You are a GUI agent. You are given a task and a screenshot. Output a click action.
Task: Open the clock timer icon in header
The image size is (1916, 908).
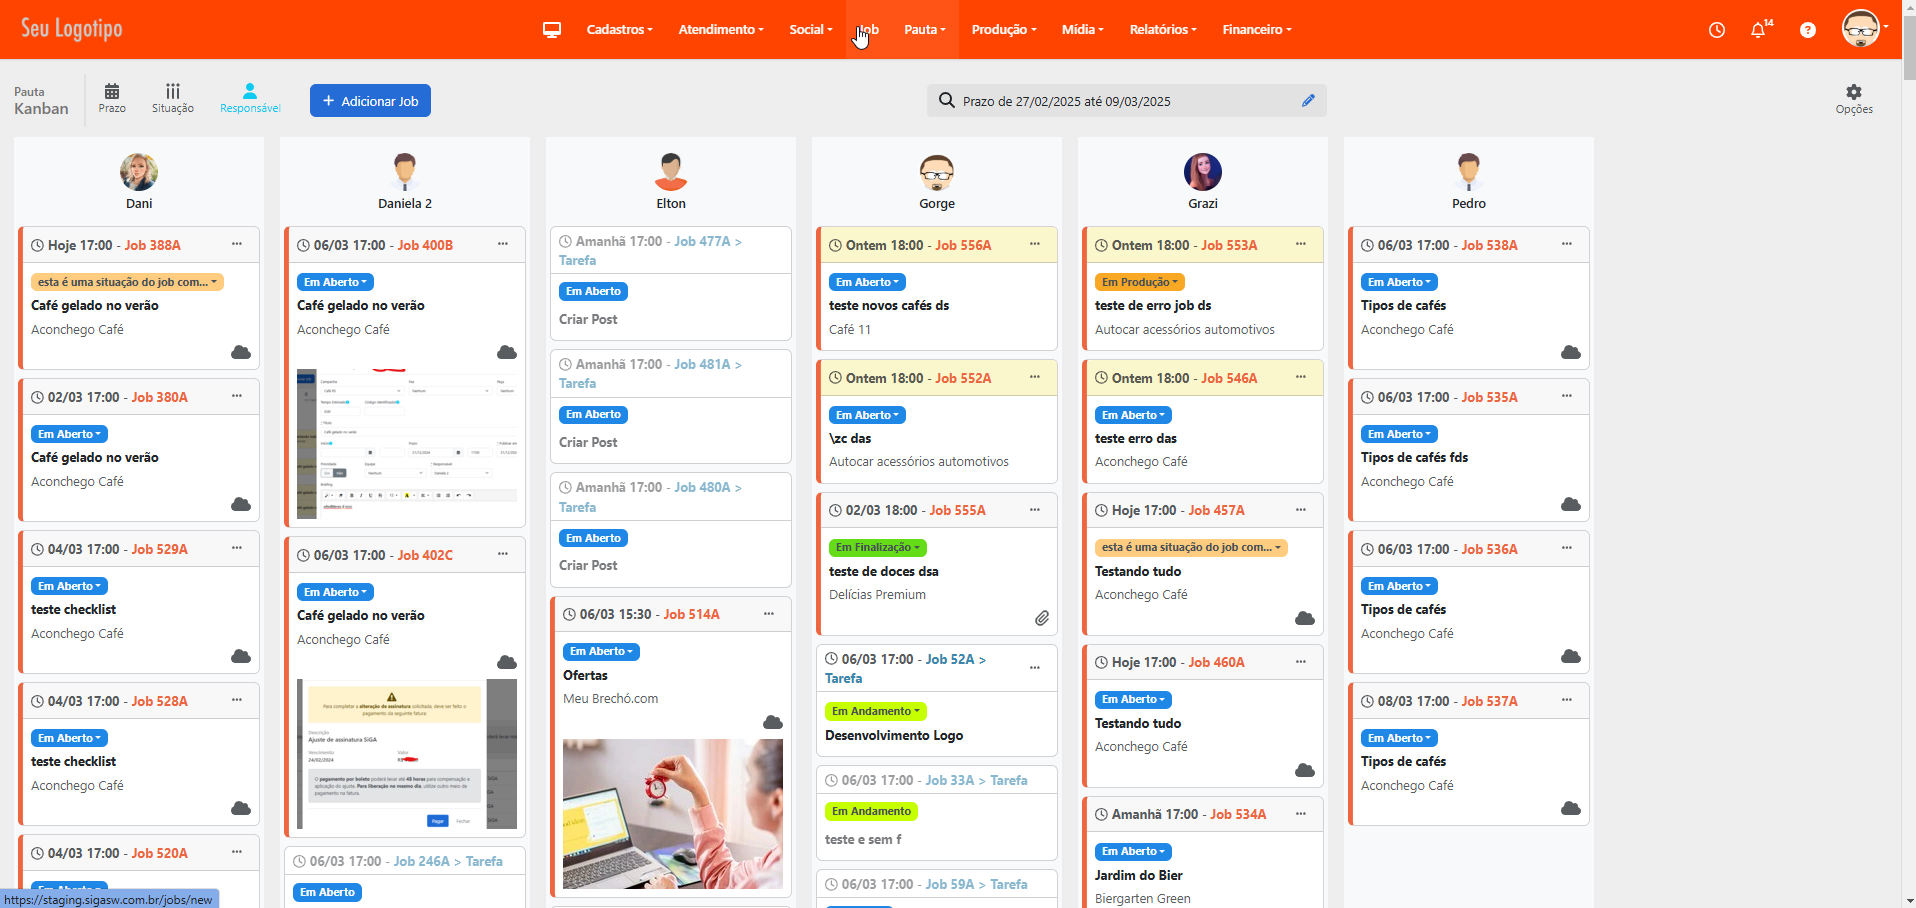click(1716, 30)
